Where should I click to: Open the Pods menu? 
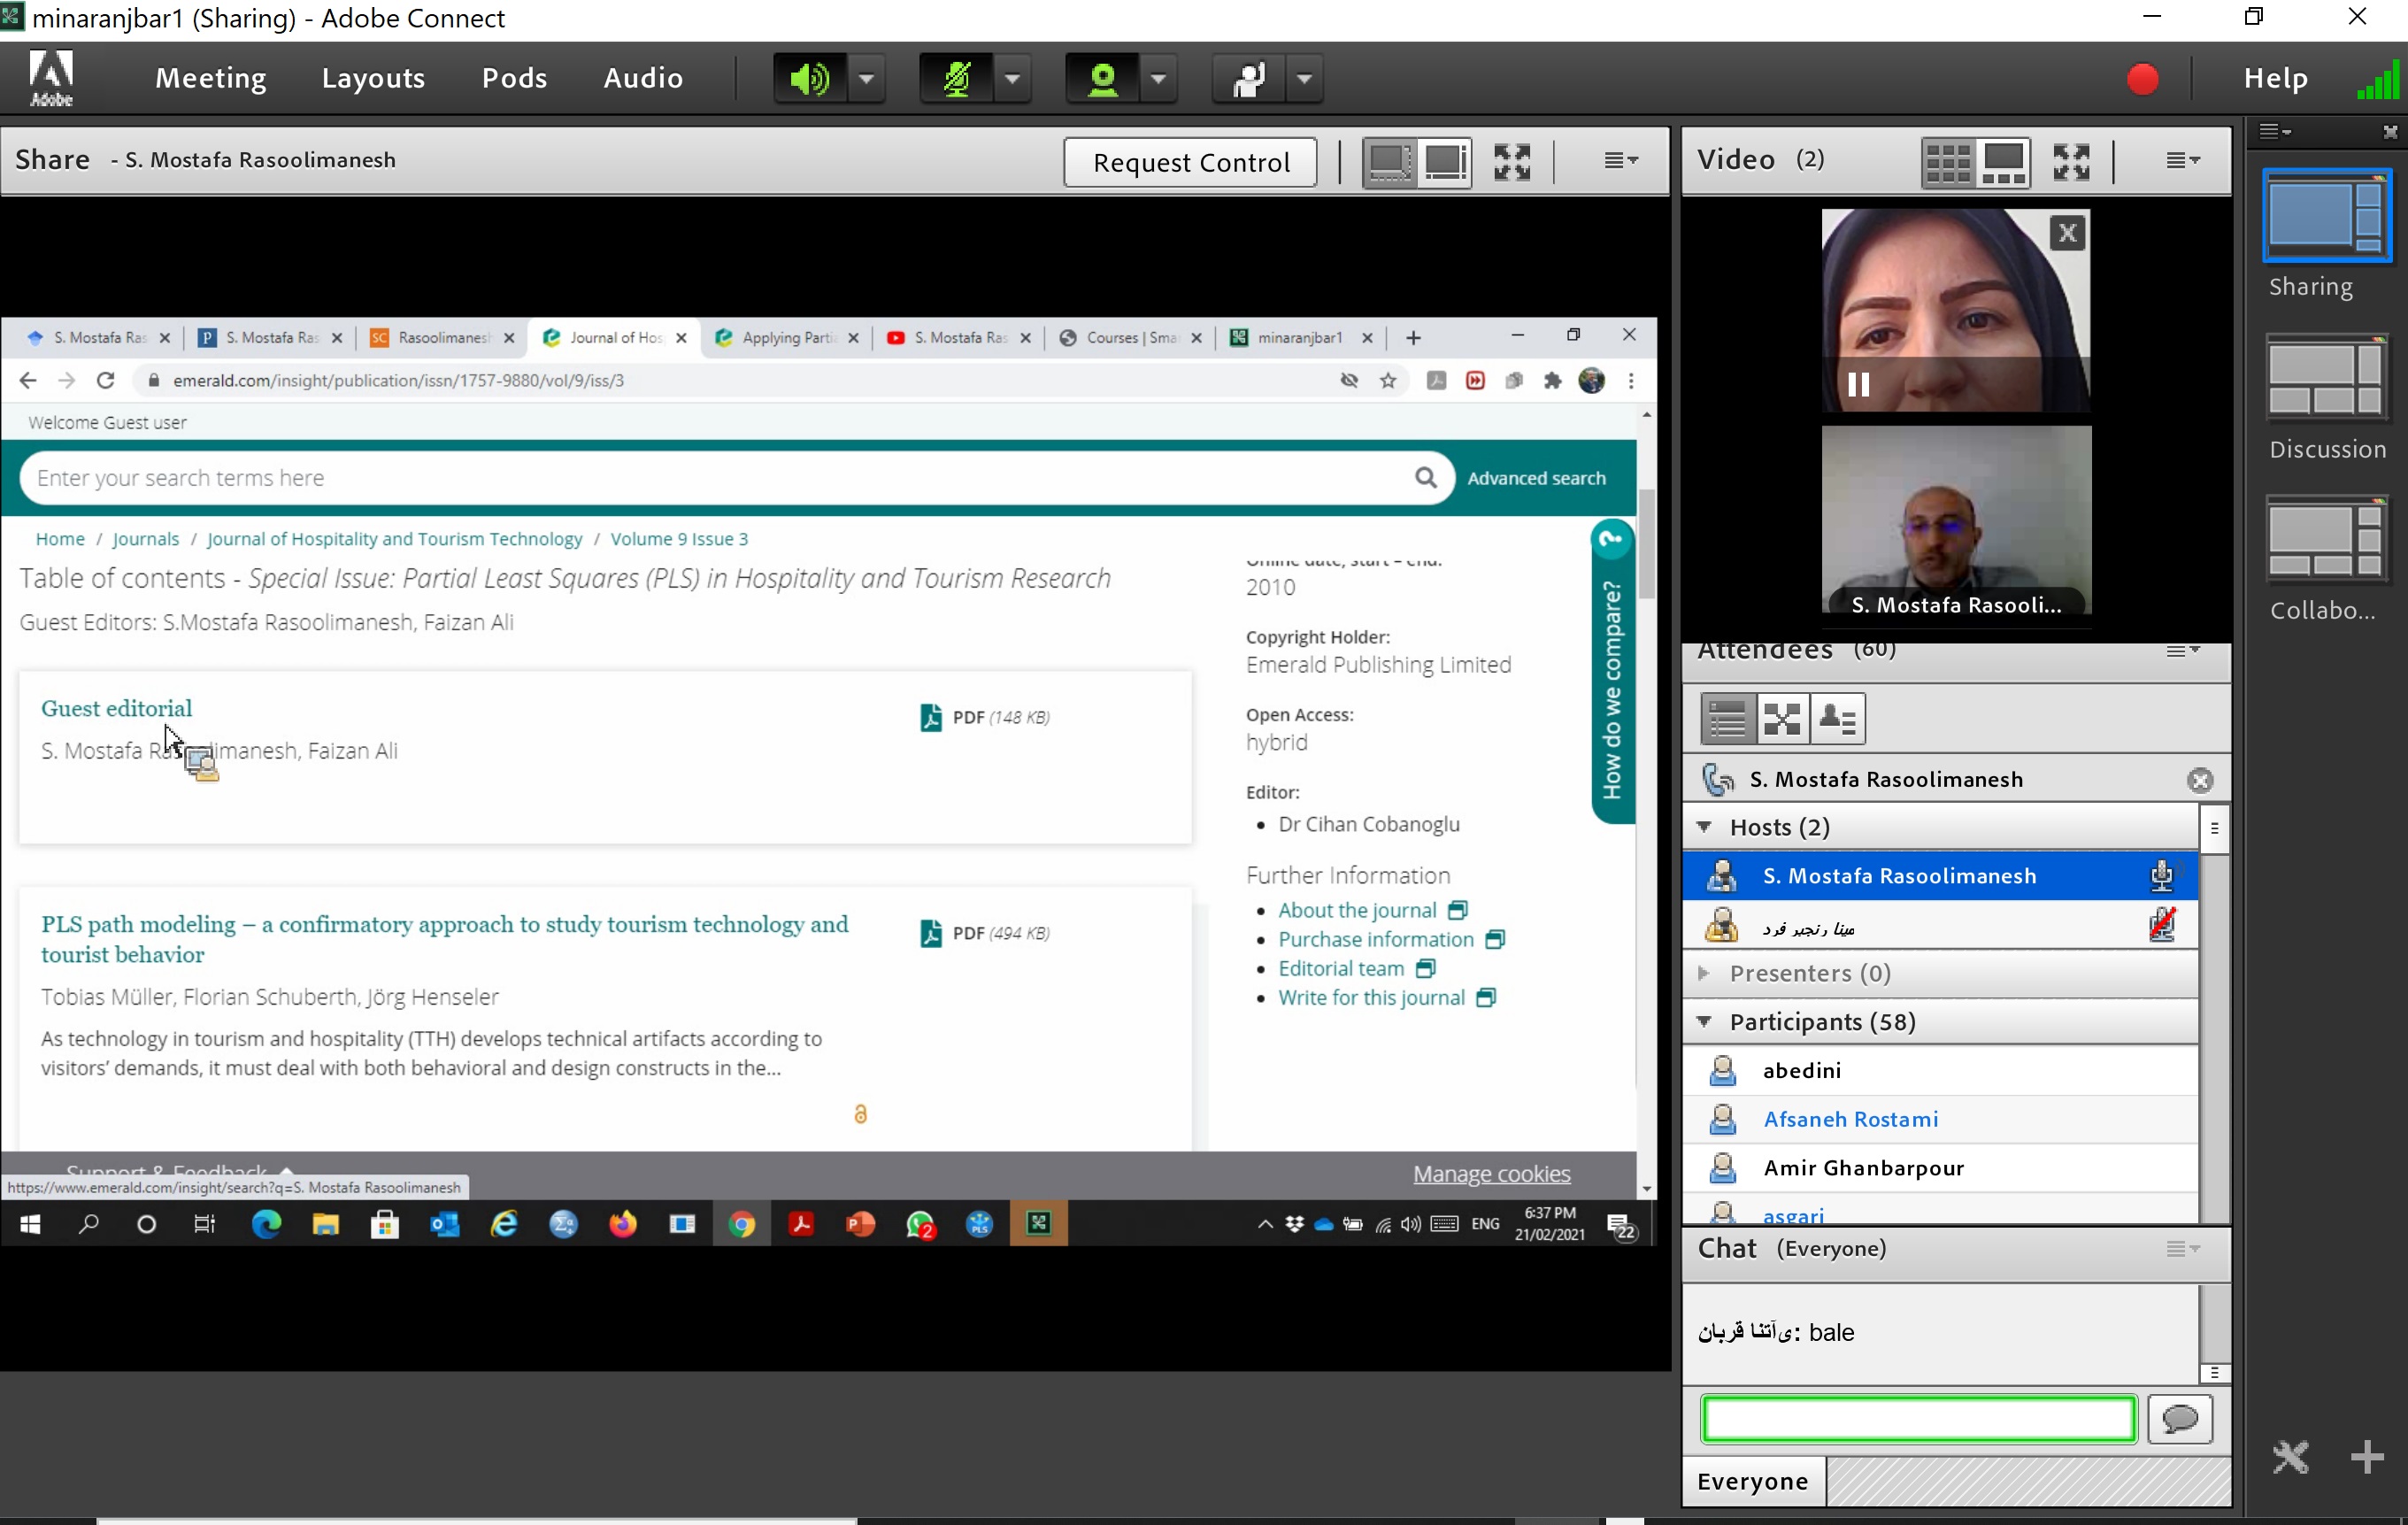(x=514, y=78)
